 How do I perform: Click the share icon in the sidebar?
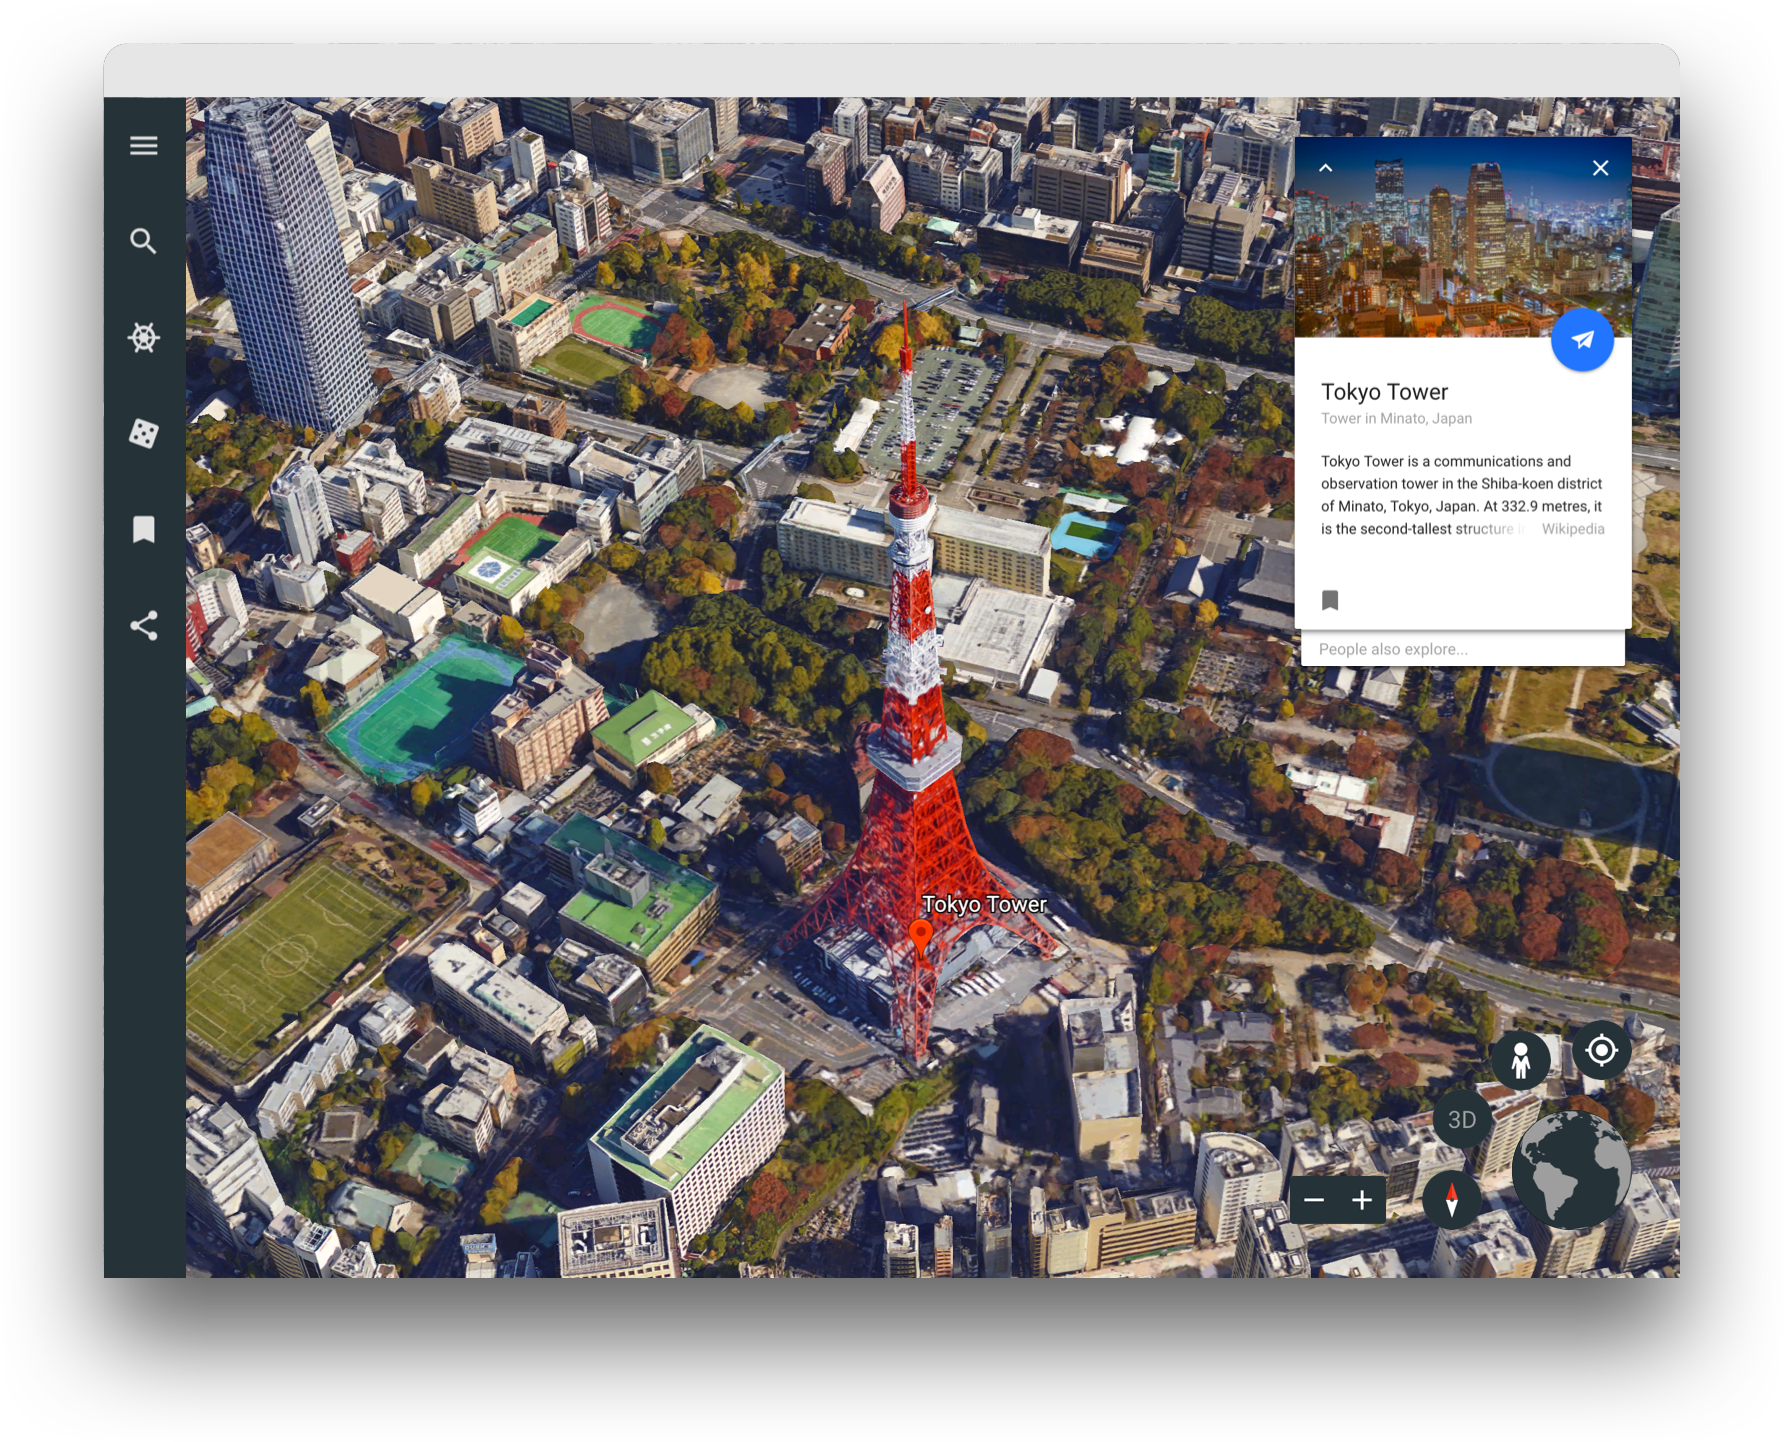click(143, 625)
